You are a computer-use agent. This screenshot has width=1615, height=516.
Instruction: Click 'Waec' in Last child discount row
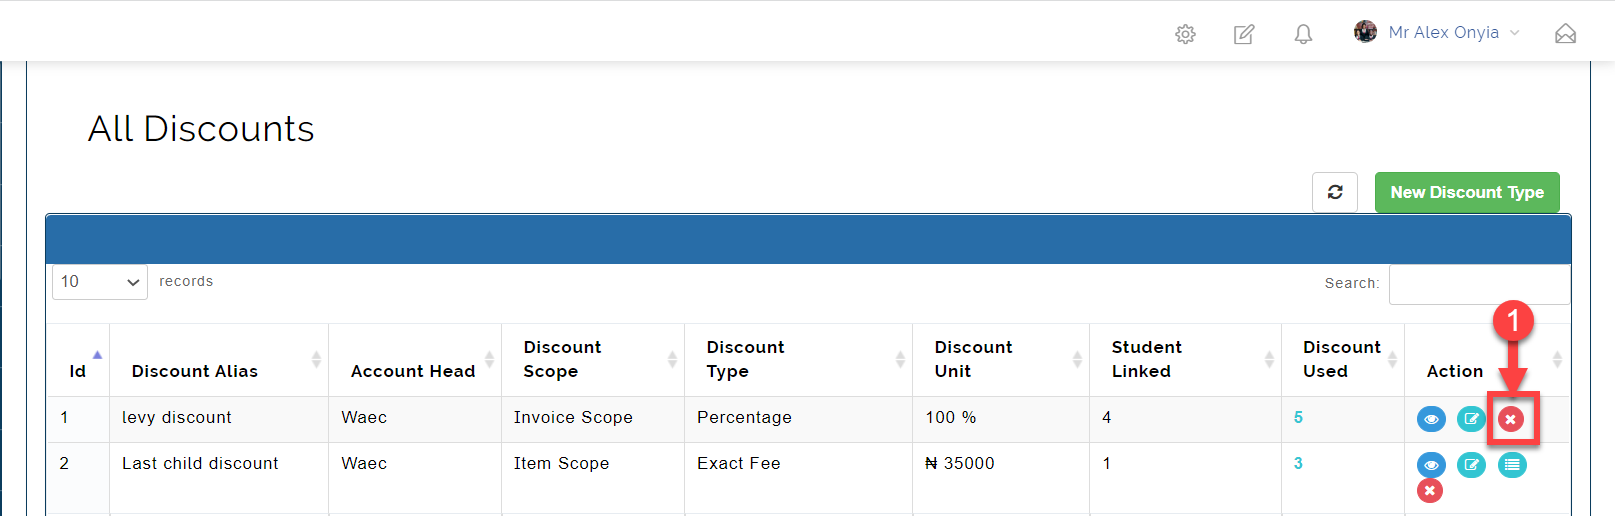coord(364,463)
